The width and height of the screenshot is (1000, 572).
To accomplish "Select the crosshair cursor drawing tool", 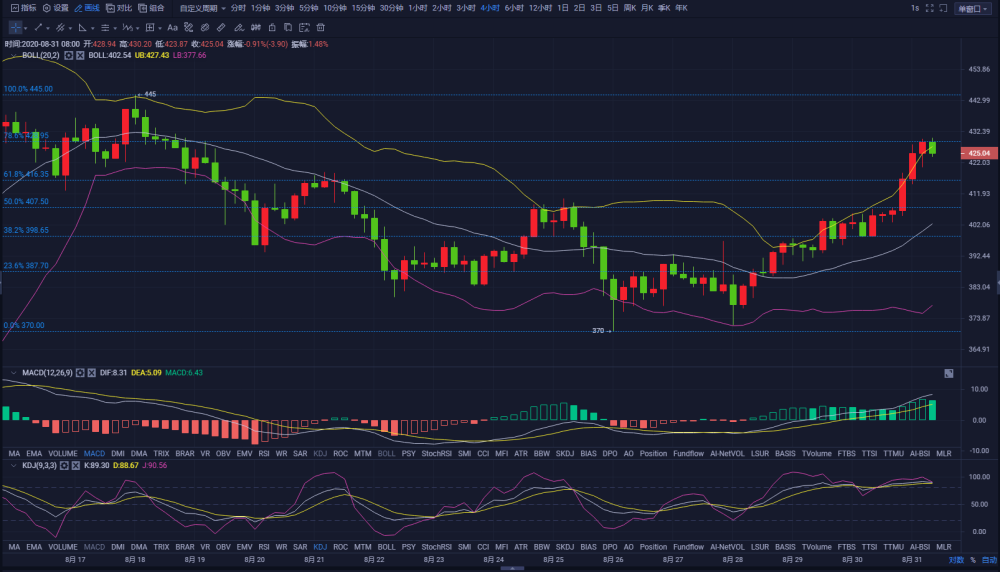I will [15, 27].
